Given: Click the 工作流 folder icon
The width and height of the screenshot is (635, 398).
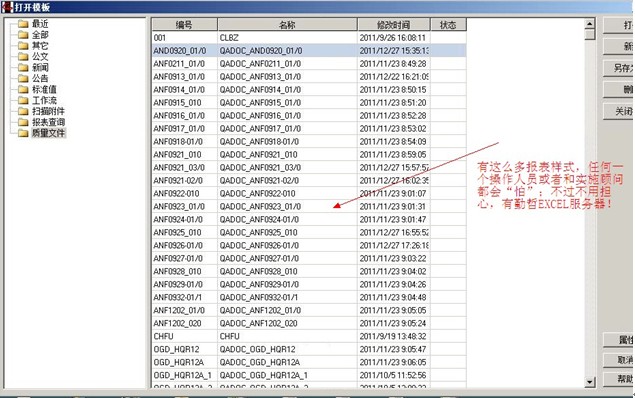Looking at the screenshot, I should 23,100.
